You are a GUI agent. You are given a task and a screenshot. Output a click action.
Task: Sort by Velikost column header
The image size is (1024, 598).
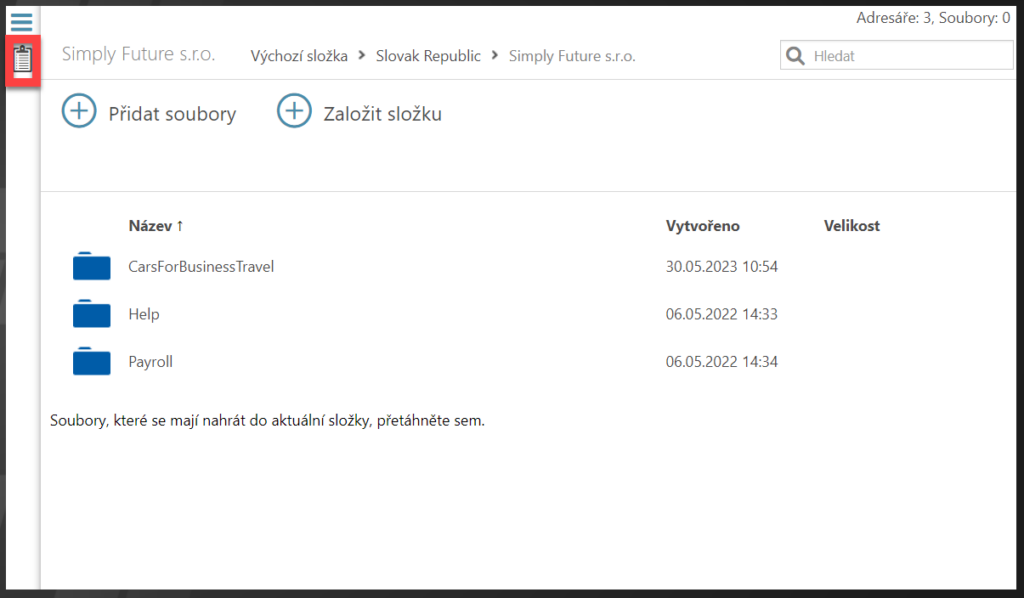[x=852, y=226]
